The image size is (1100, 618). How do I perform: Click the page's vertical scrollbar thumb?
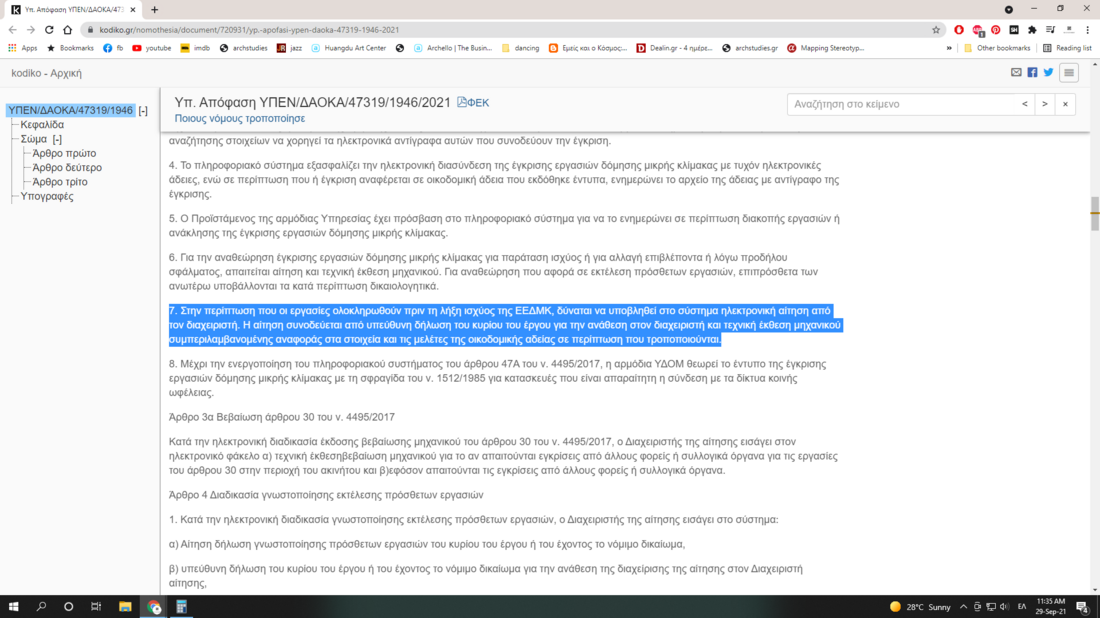[x=1095, y=210]
